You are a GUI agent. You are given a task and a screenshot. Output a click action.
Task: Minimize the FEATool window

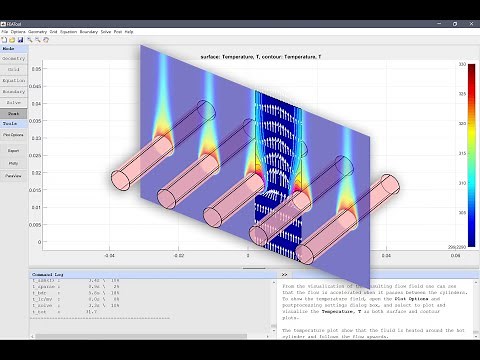tap(439, 24)
